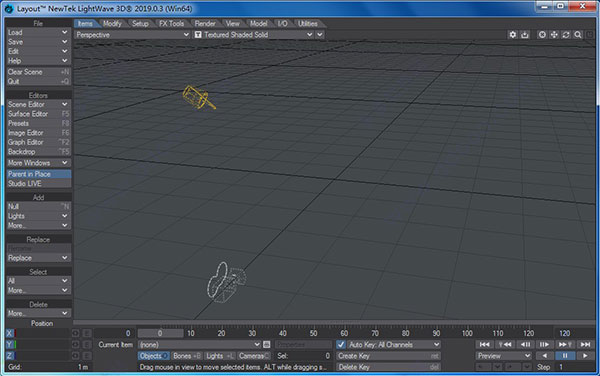This screenshot has height=376, width=600.
Task: Click Delete Key button
Action: point(388,367)
